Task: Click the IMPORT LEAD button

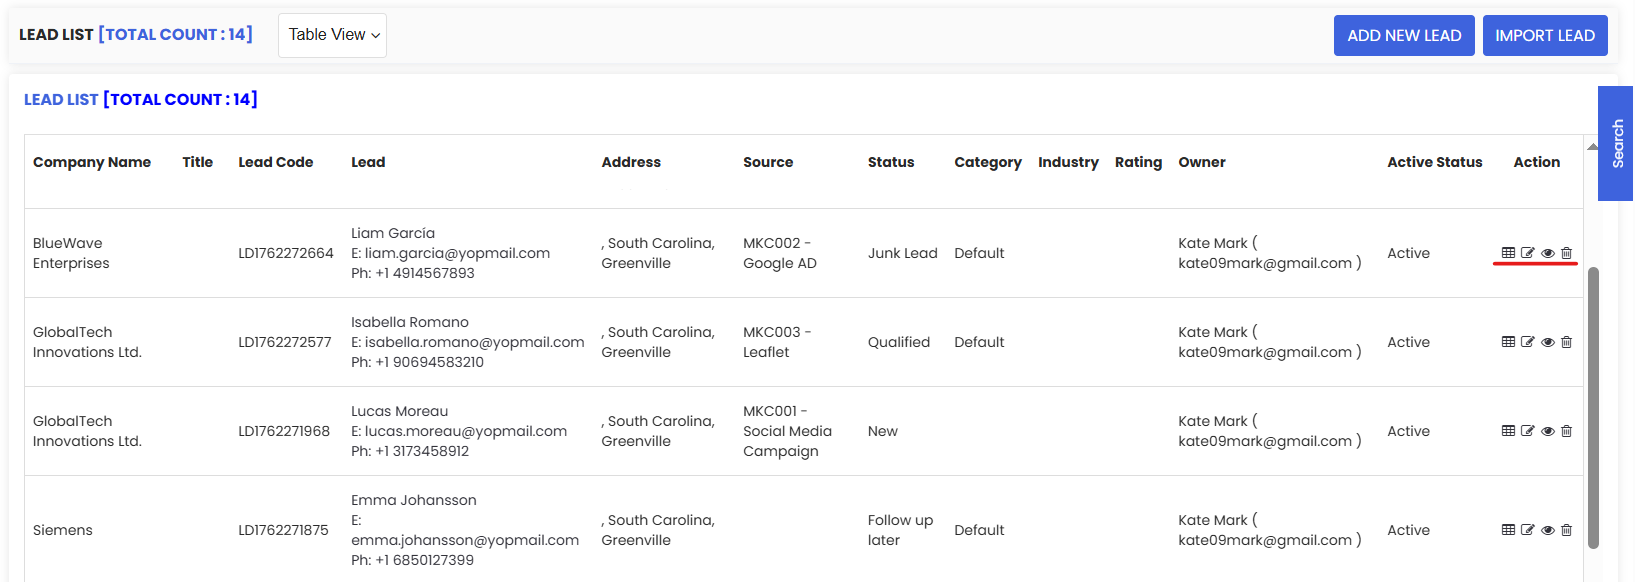Action: pos(1545,36)
